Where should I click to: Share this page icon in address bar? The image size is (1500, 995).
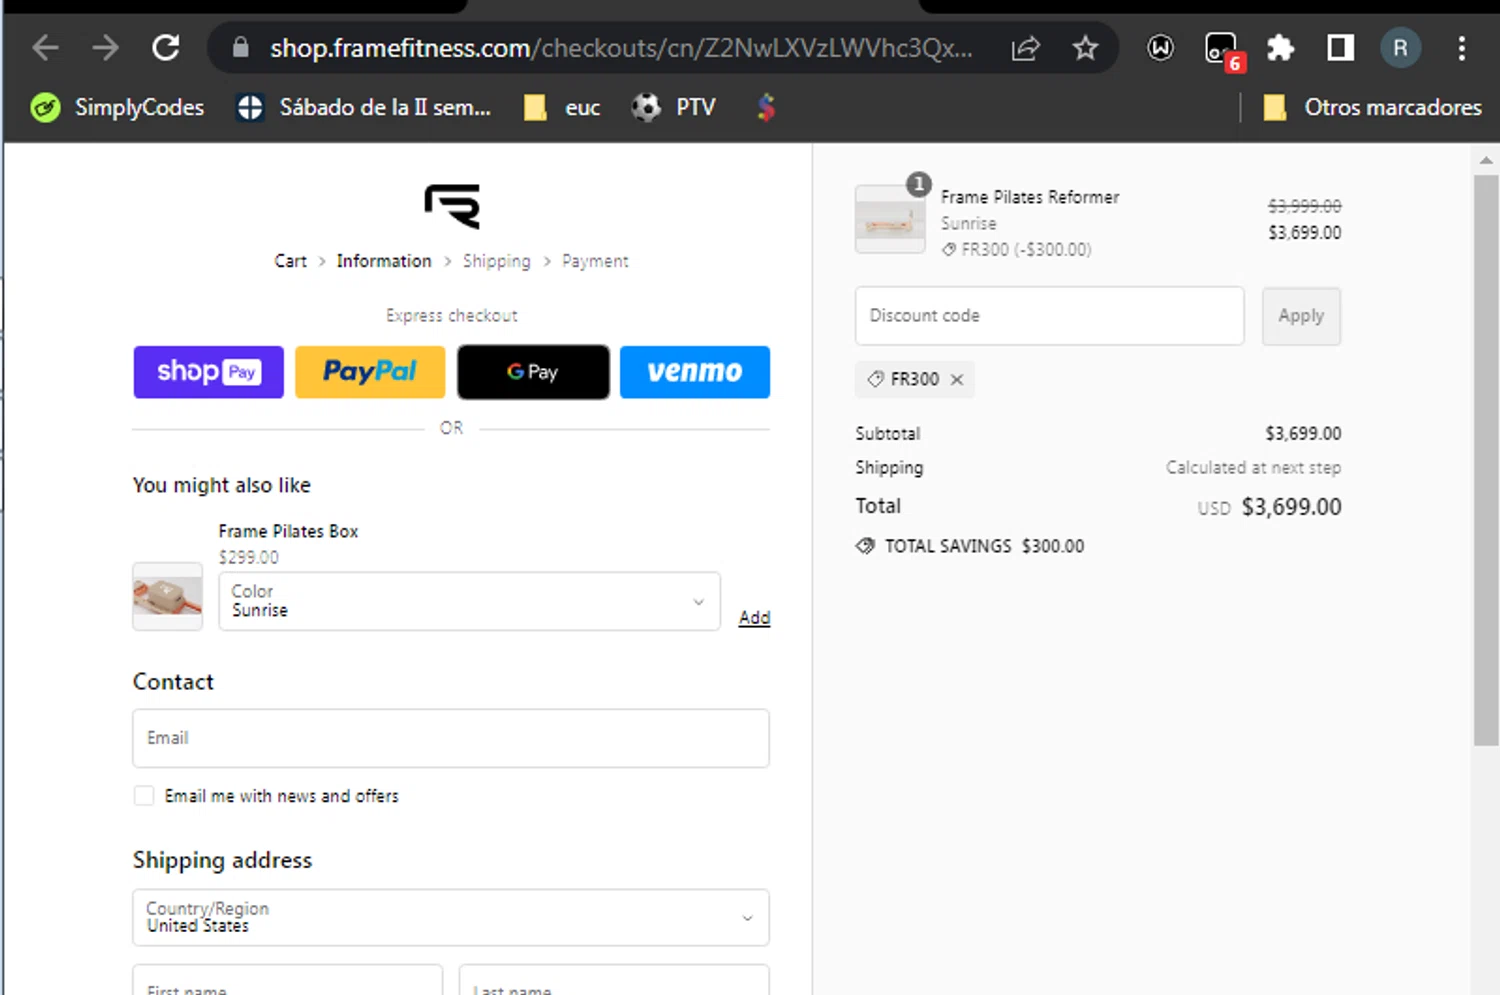(x=1026, y=48)
